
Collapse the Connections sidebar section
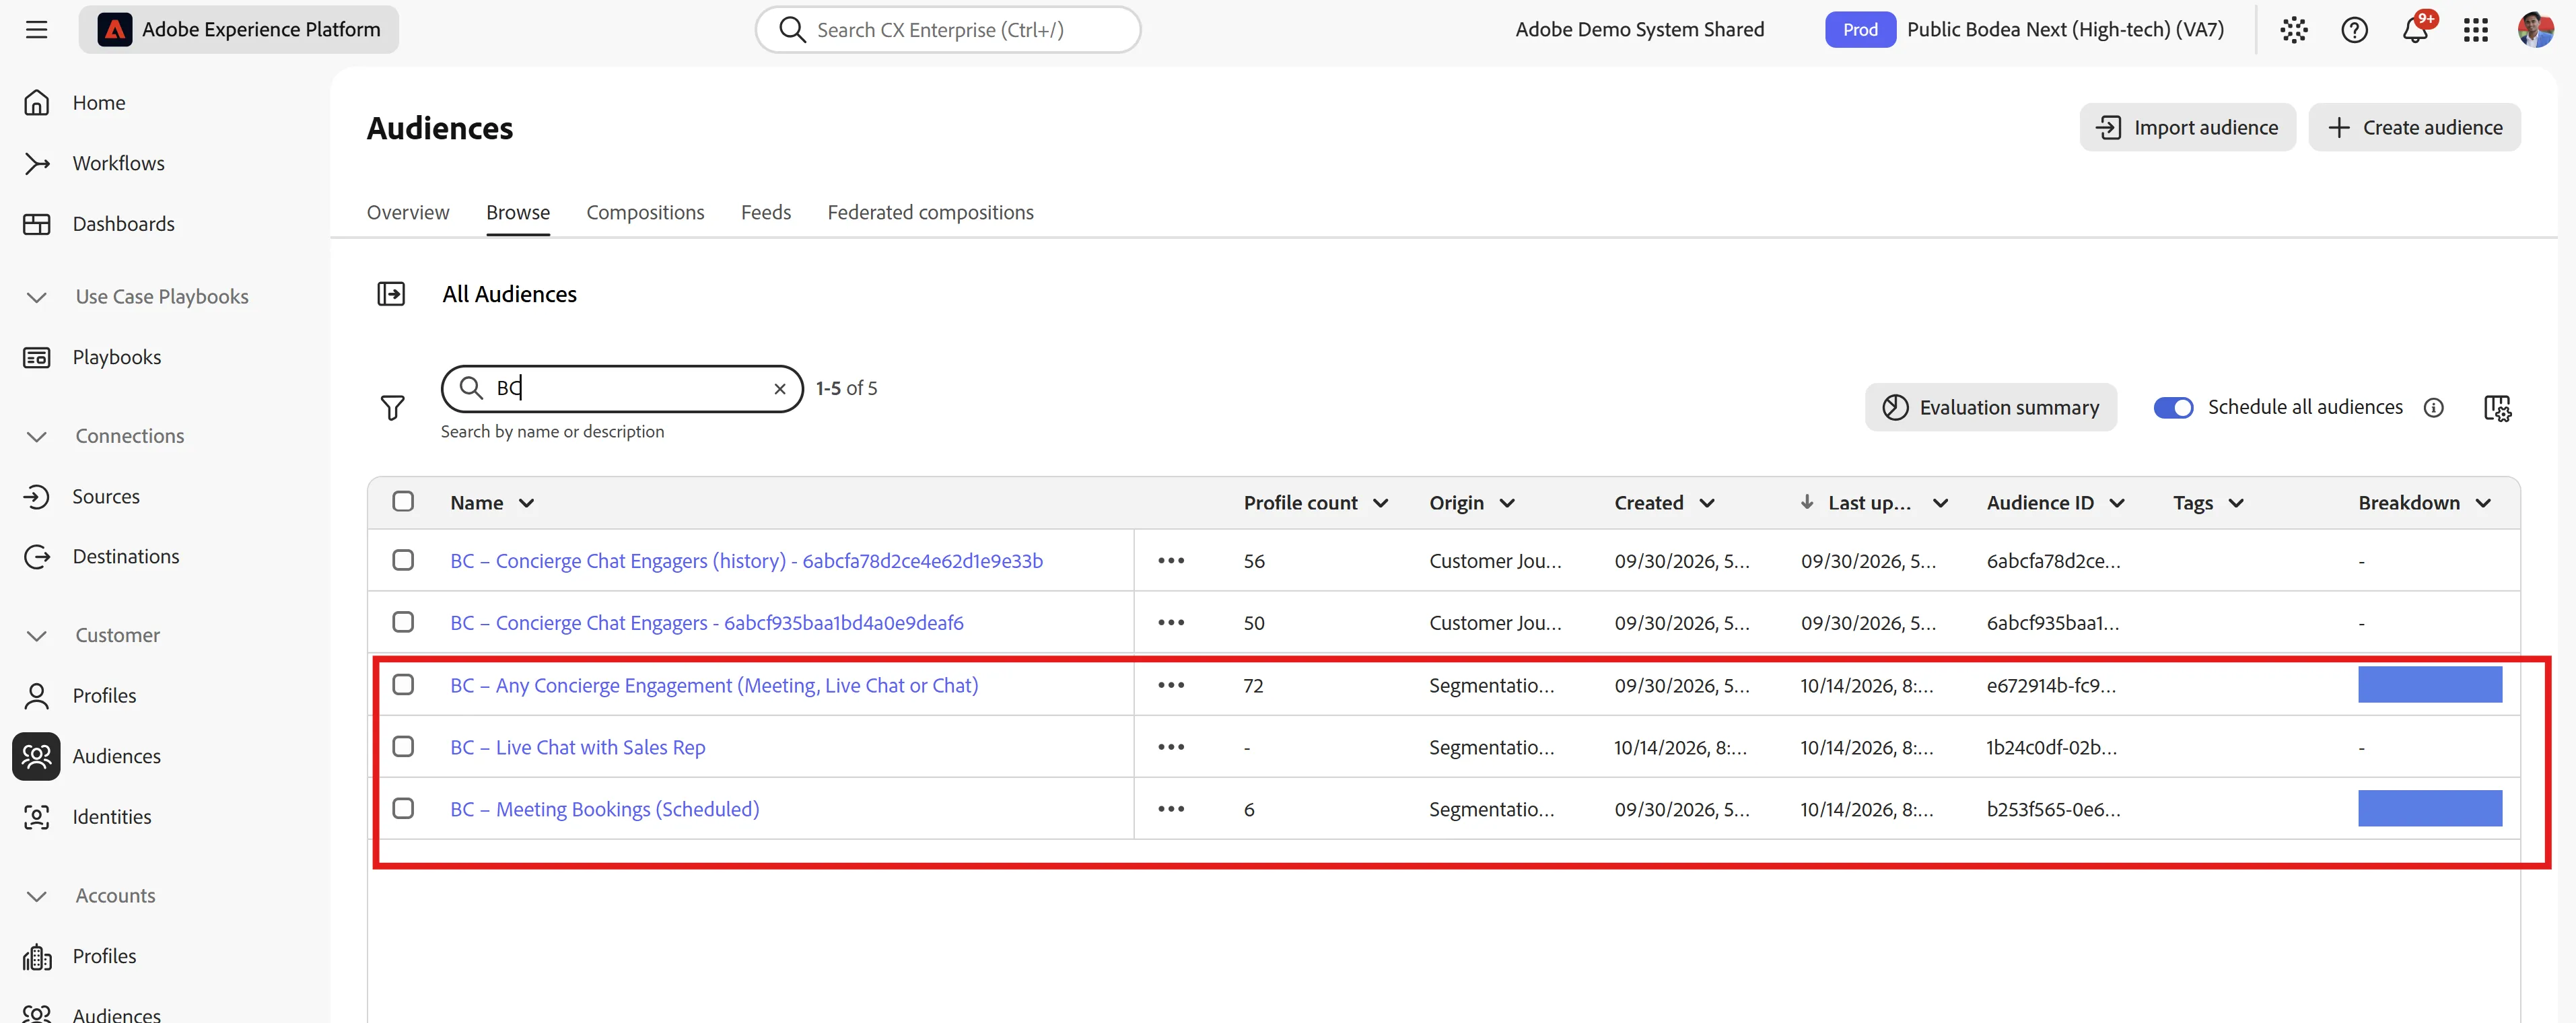(x=37, y=436)
